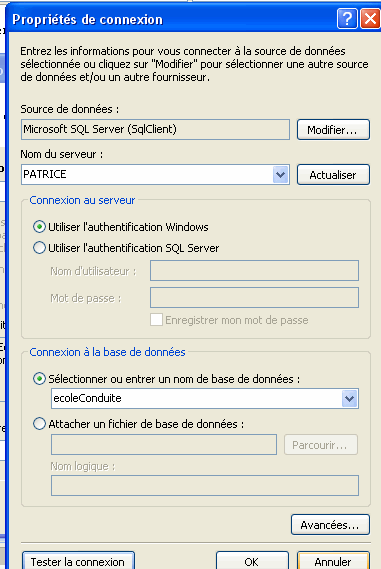Cancel with the Annuler button
Viewport: 381px width, 569px height.
pos(333,561)
